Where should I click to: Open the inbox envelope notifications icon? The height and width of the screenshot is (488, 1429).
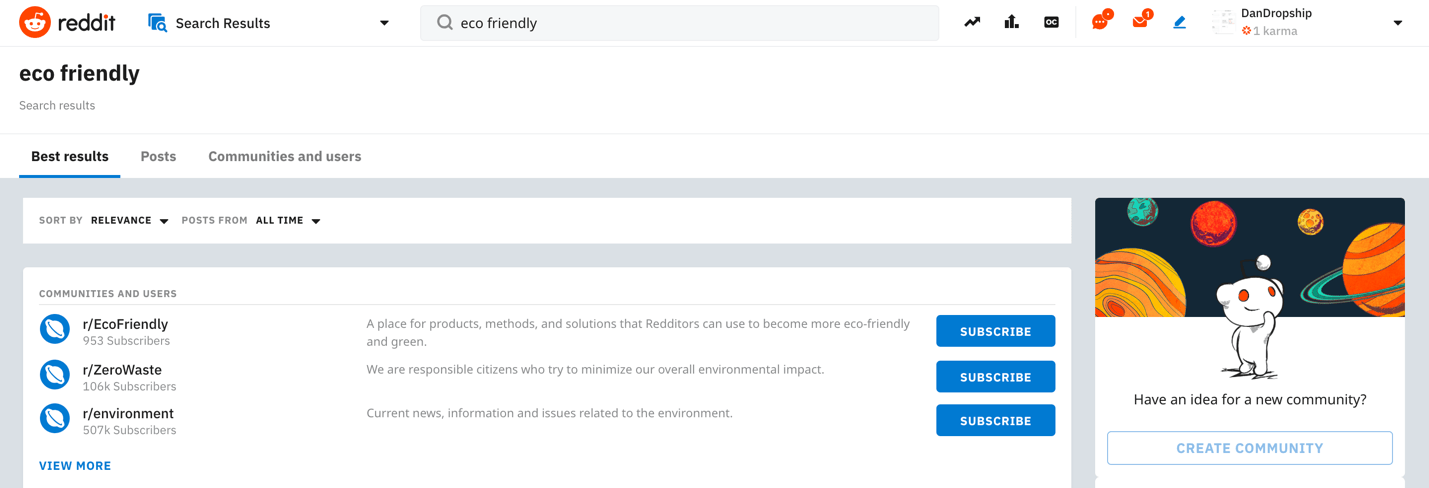[1140, 22]
